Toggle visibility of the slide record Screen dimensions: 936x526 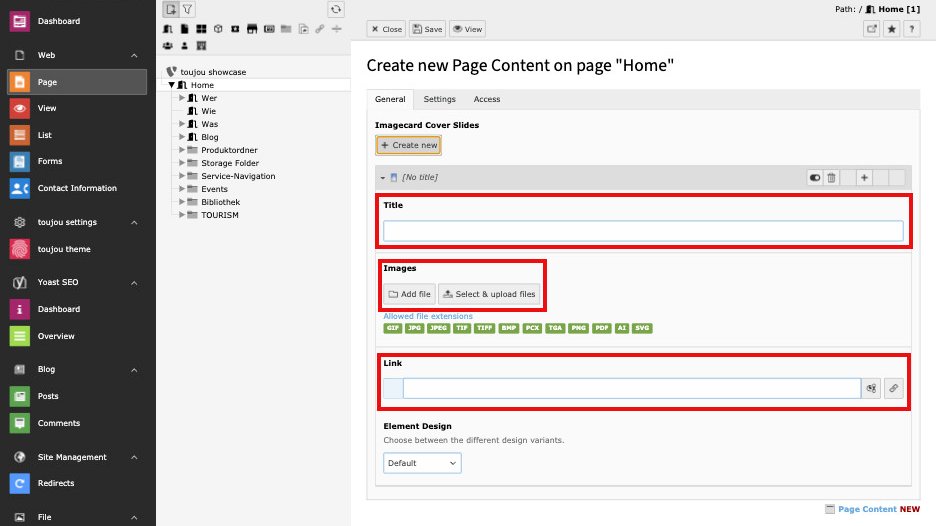pyautogui.click(x=815, y=177)
